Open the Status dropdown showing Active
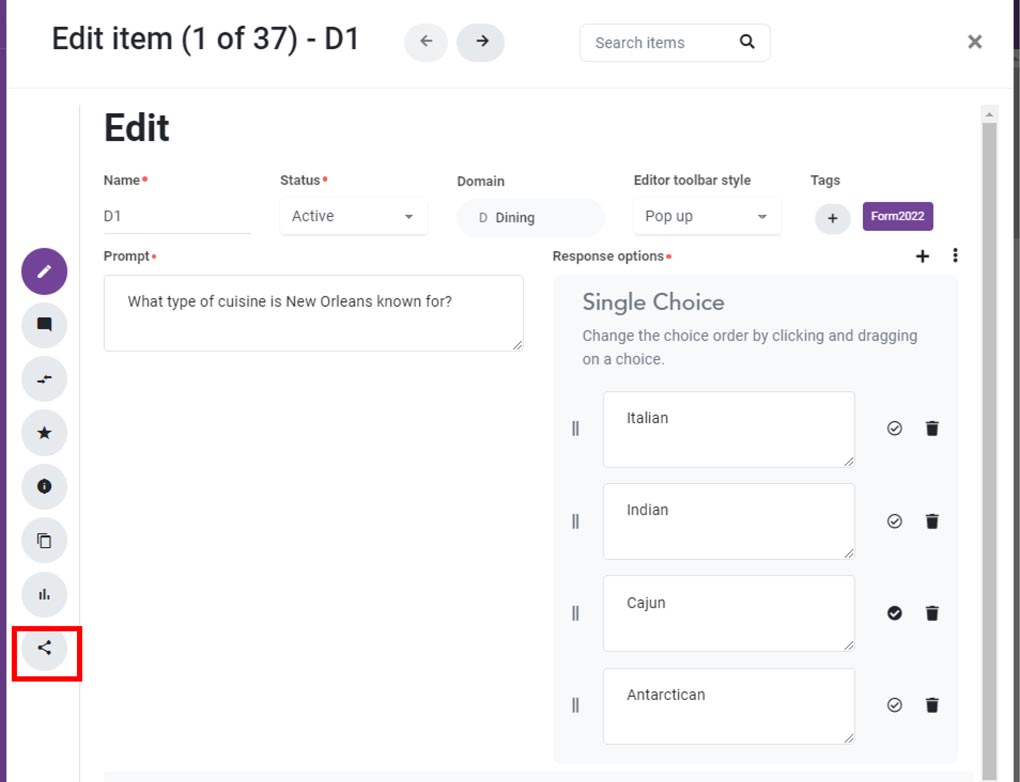The height and width of the screenshot is (782, 1020). click(353, 217)
